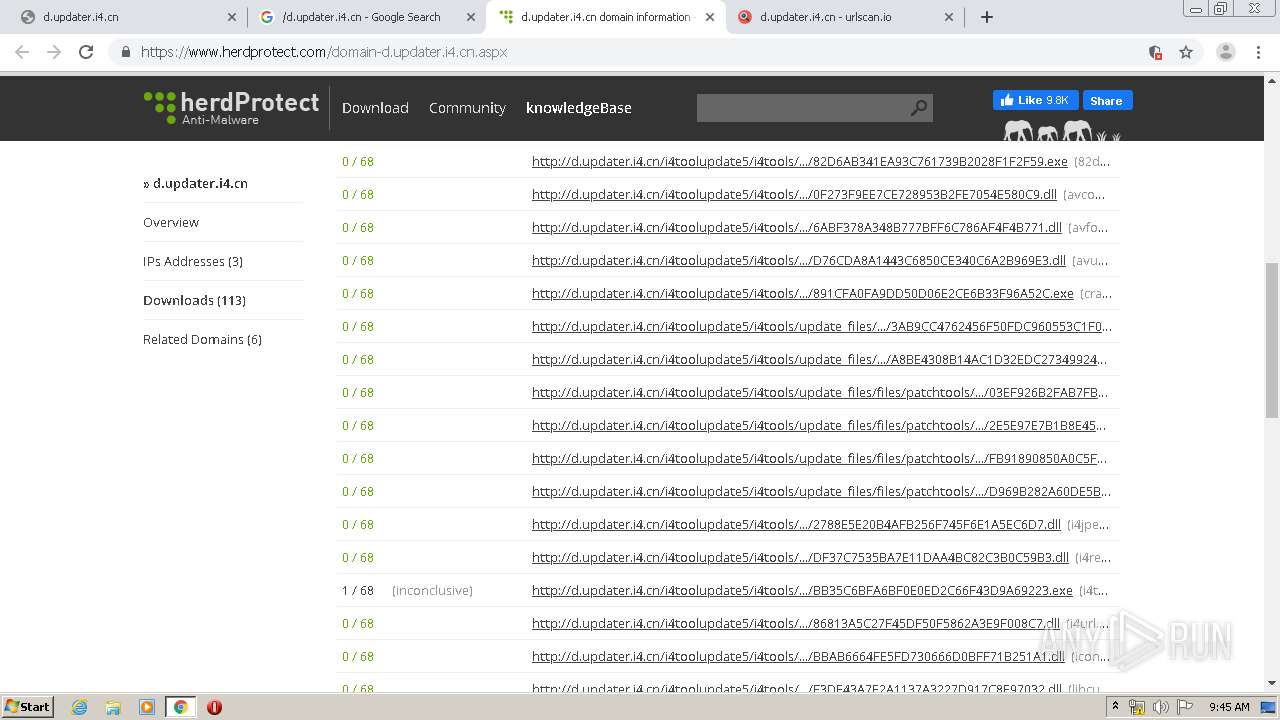
Task: Open update_files link with A8BE4308B14AC1D32EDC27349924
Action: pyautogui.click(x=820, y=359)
